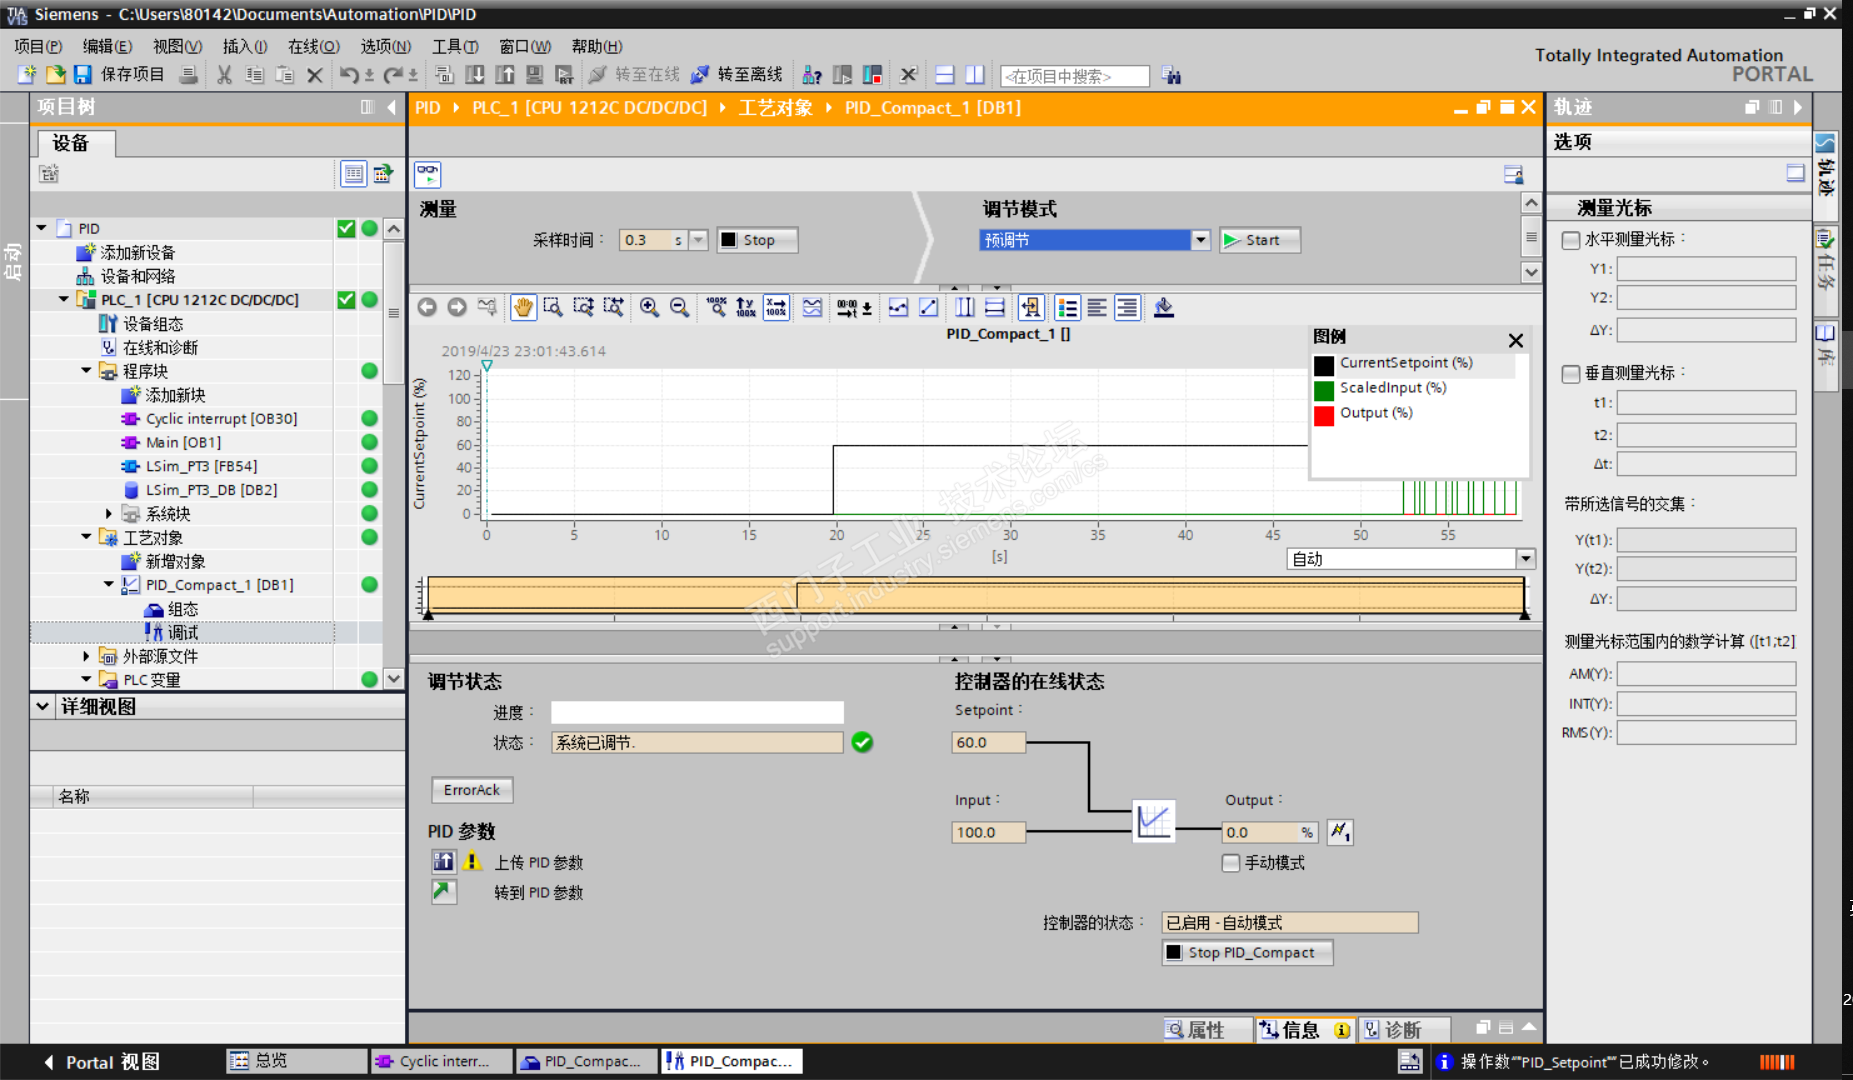Open the Edit menu

click(x=107, y=46)
